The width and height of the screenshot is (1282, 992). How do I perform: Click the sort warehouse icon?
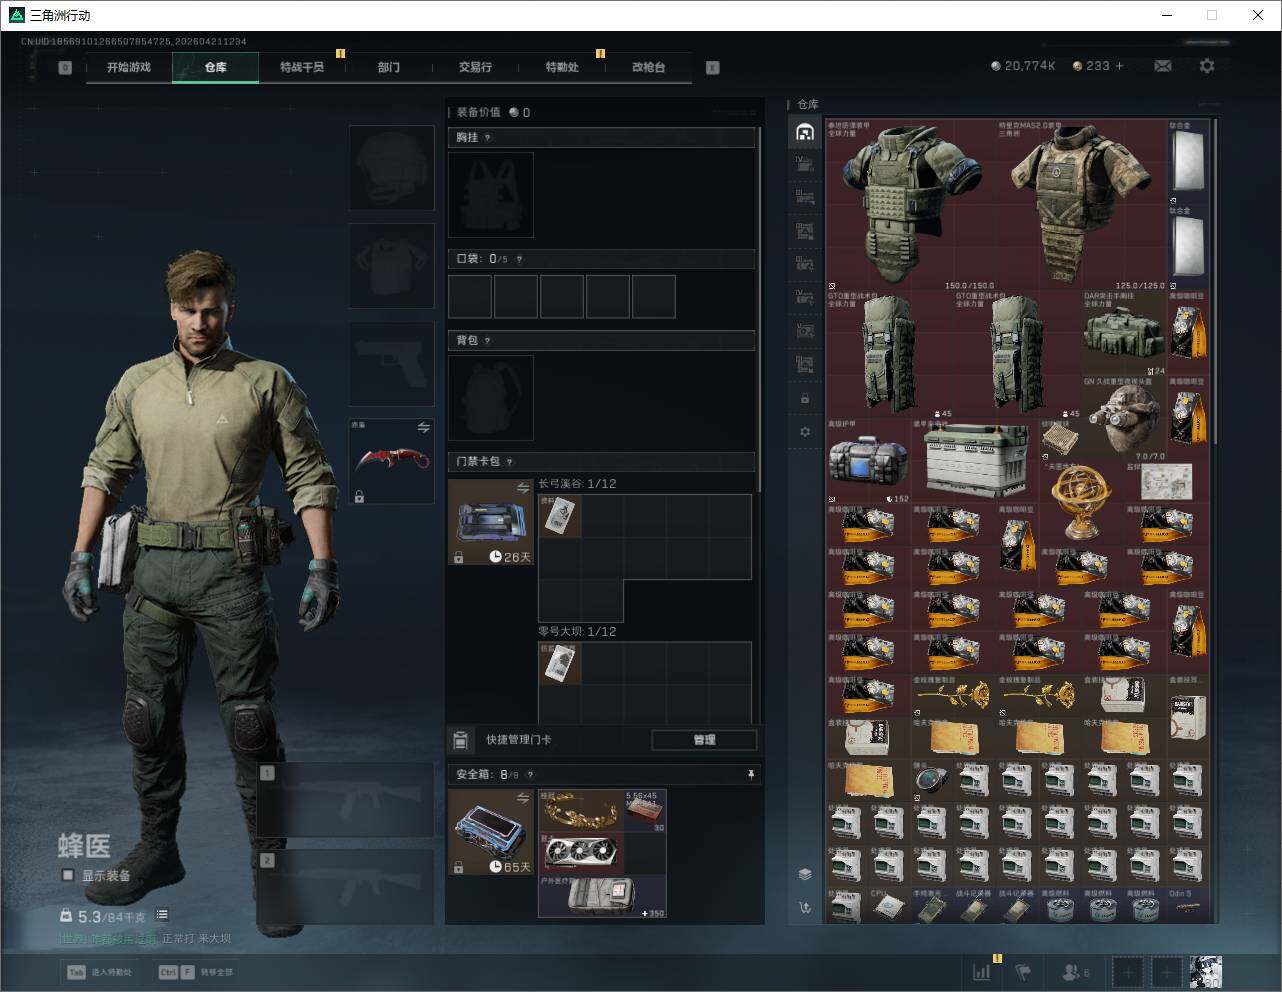click(805, 908)
